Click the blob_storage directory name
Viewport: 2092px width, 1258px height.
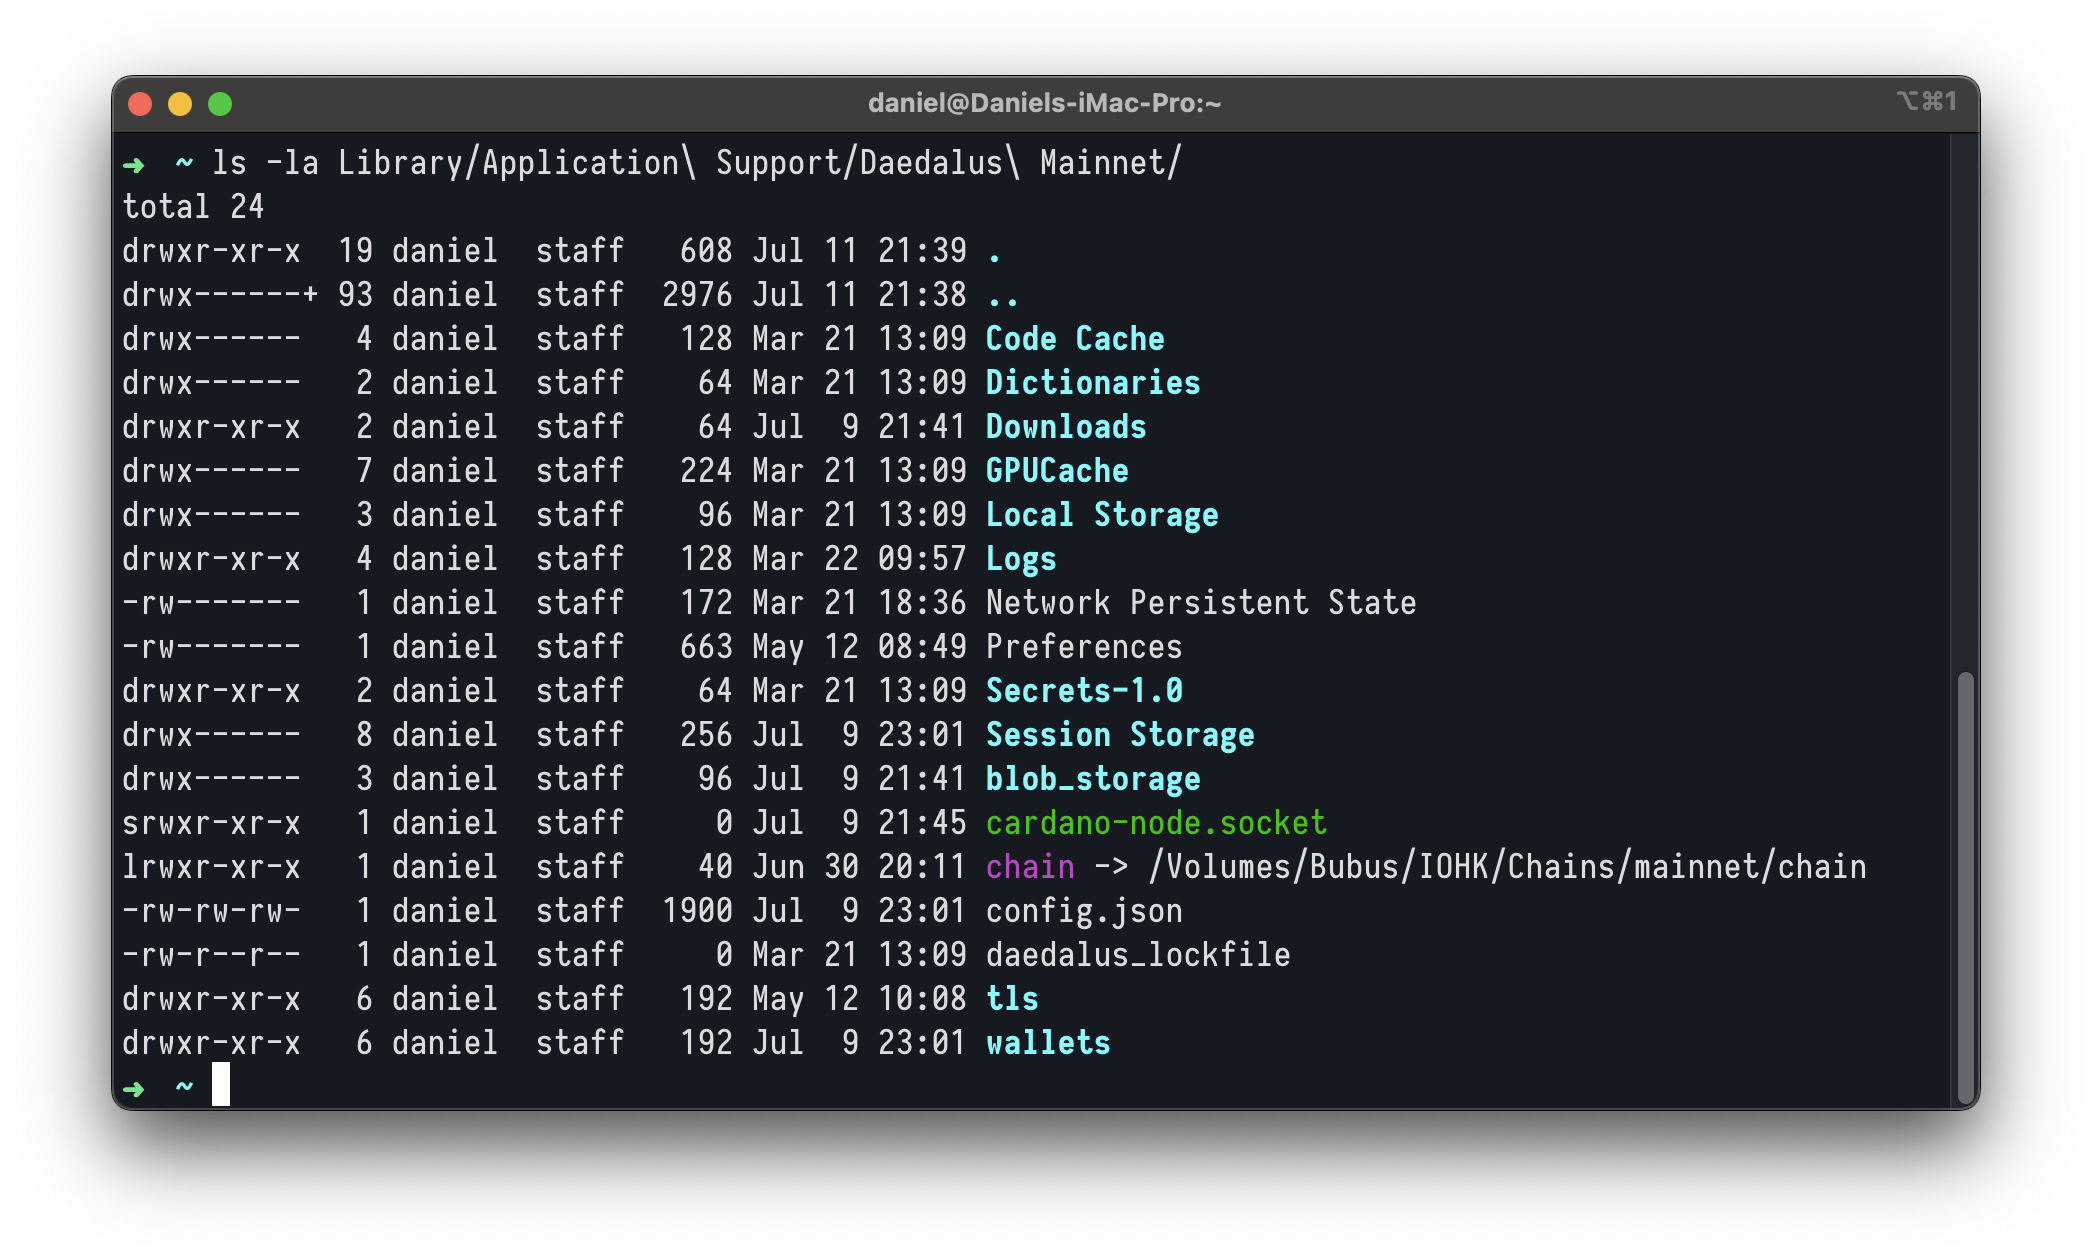pos(1093,779)
